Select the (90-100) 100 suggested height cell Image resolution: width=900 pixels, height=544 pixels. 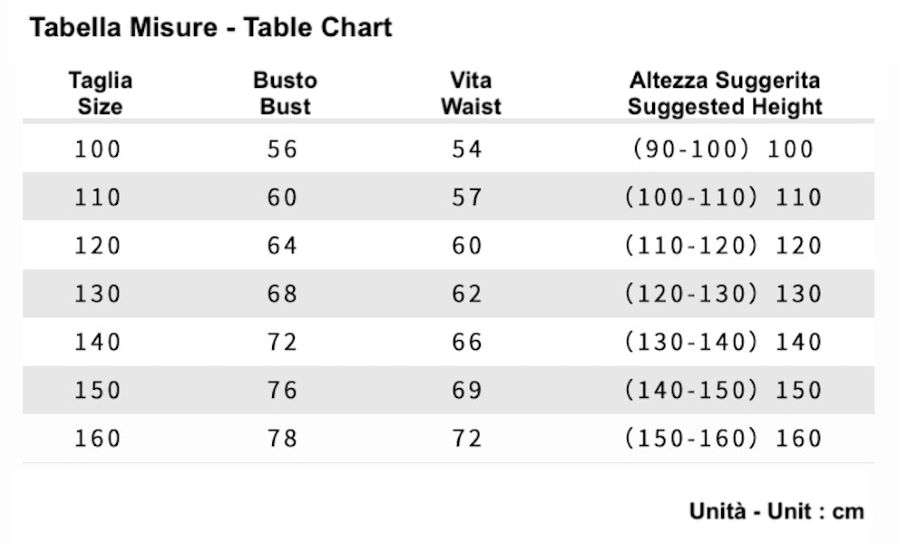coord(723,150)
